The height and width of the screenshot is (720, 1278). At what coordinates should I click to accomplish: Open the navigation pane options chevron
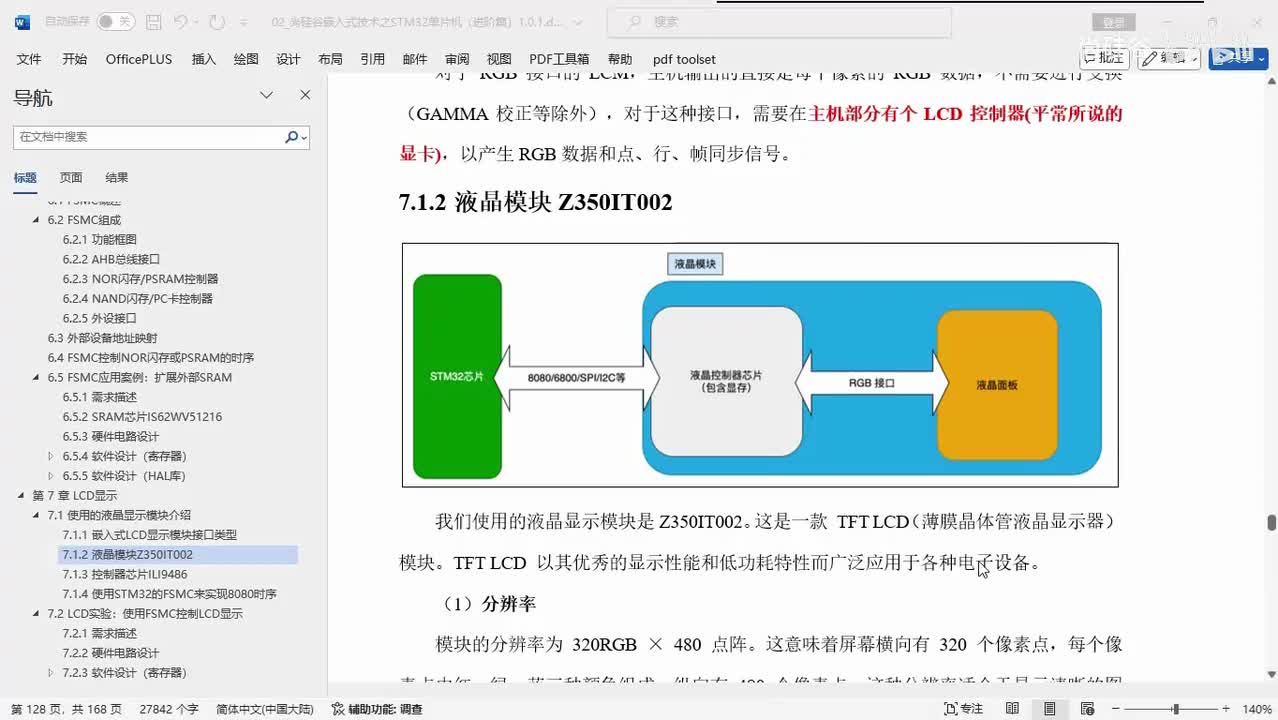click(267, 96)
